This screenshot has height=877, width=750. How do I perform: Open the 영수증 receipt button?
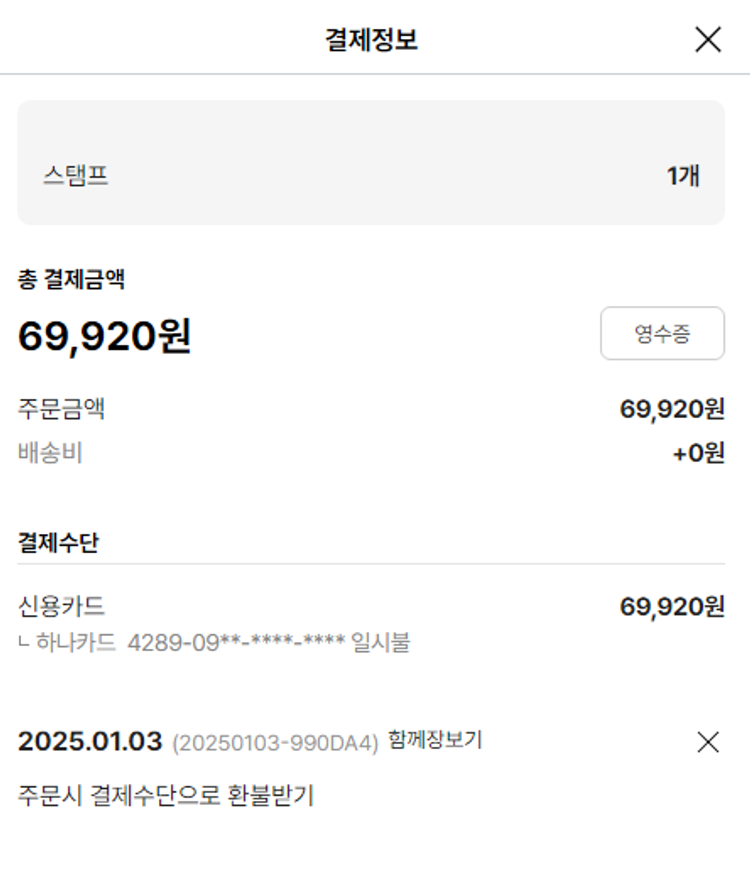(x=662, y=333)
